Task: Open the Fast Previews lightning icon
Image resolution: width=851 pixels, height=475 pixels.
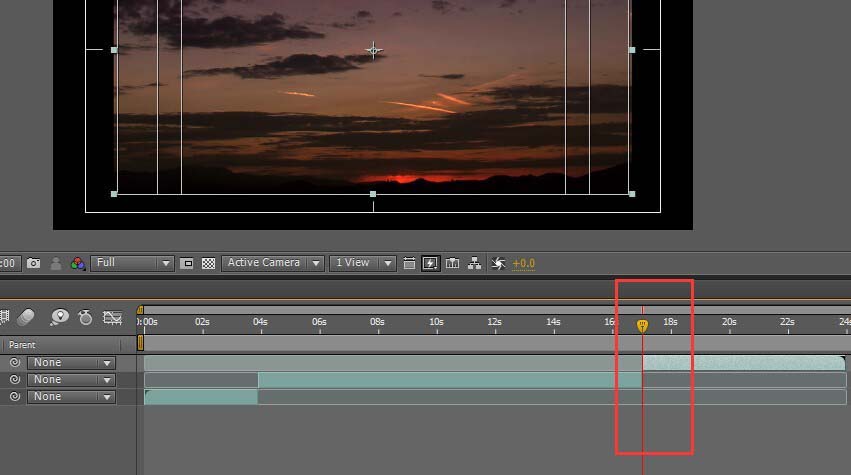Action: coord(430,263)
